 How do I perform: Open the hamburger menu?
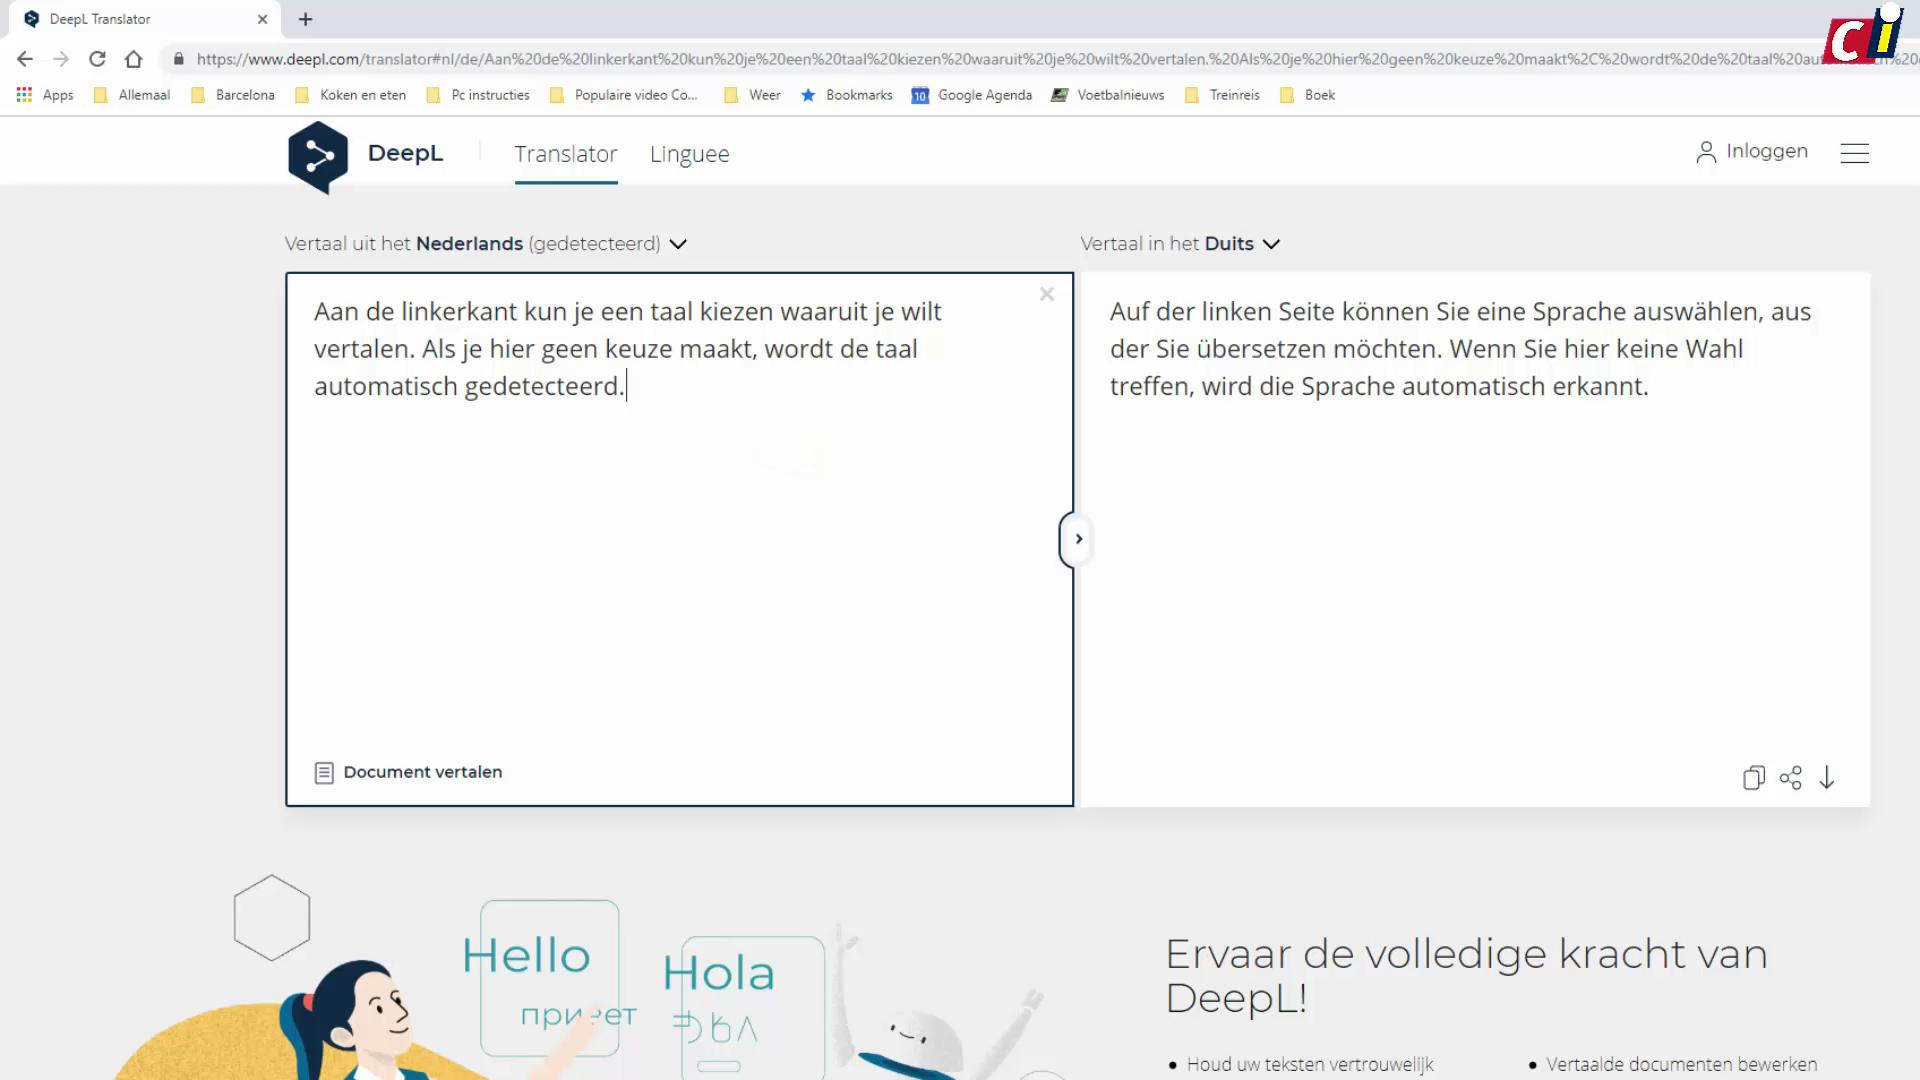1855,153
